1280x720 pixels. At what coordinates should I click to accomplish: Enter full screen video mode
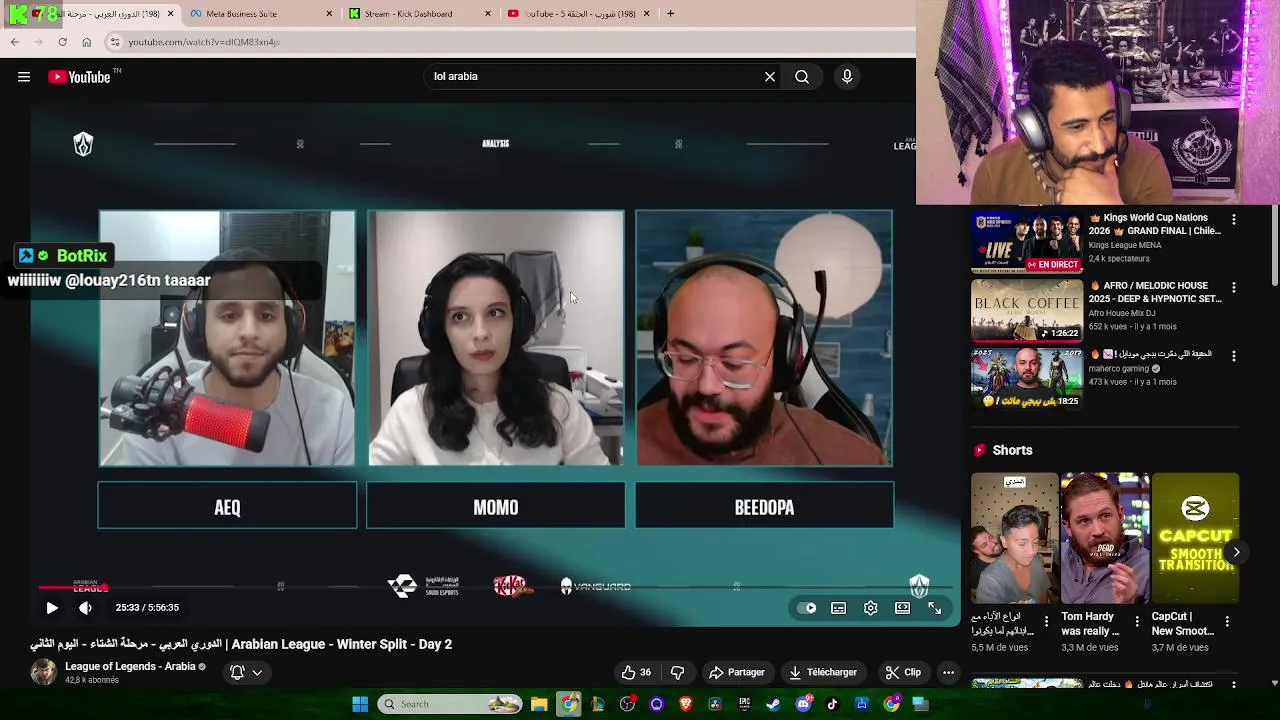pos(935,608)
